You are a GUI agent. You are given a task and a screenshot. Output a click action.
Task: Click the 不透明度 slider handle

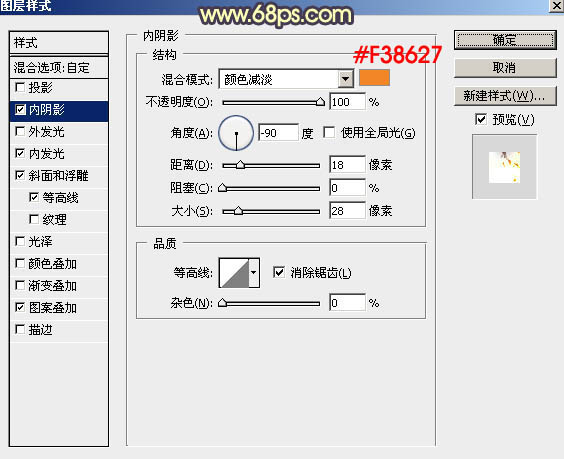[x=320, y=102]
